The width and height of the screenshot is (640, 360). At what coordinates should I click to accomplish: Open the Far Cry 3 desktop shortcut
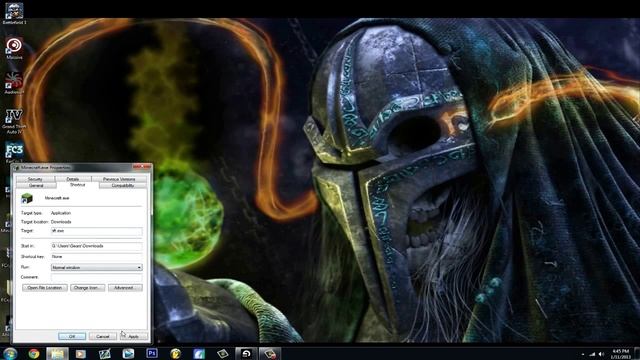14,151
